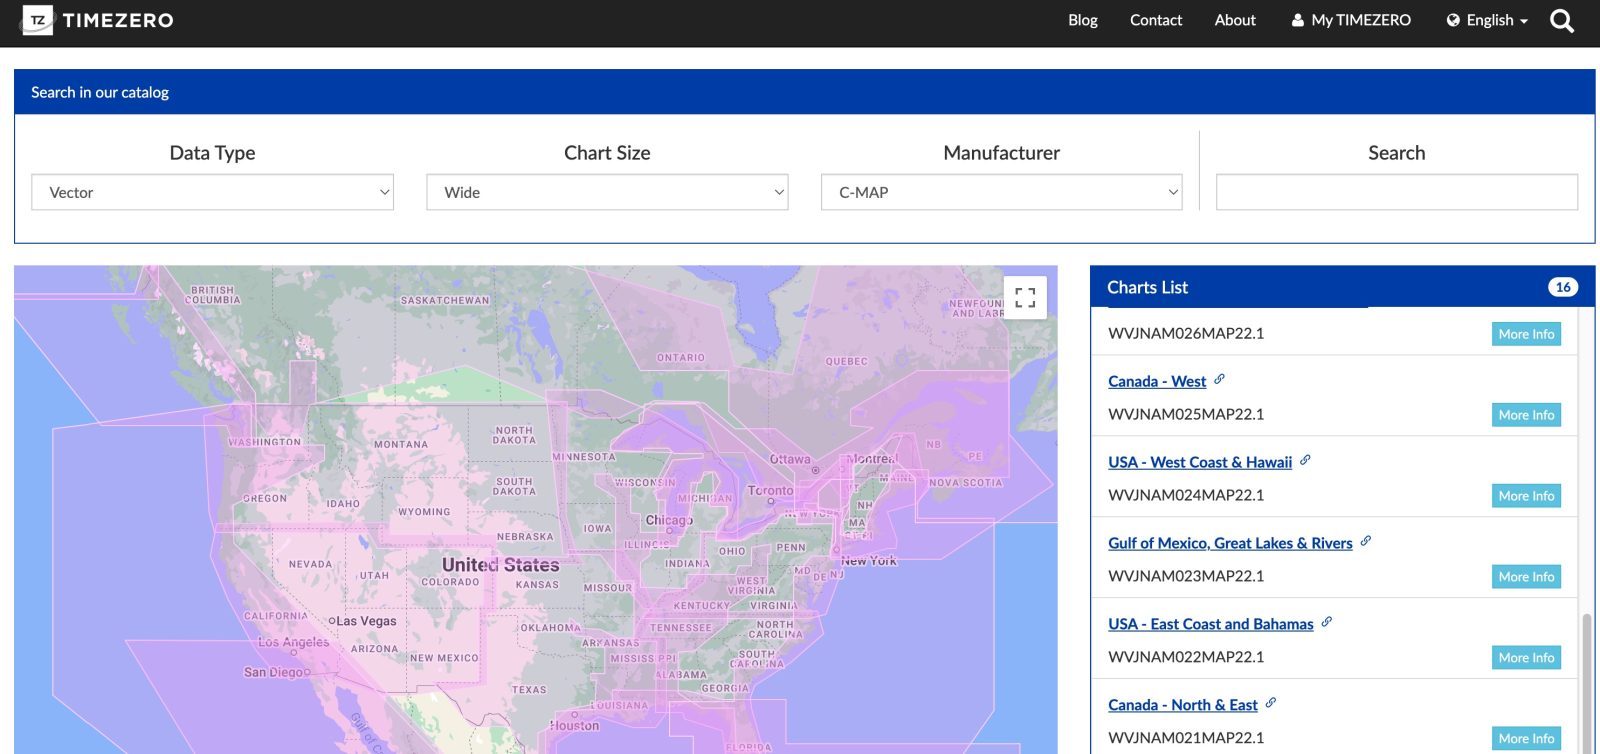Image resolution: width=1600 pixels, height=754 pixels.
Task: Click the United States label on map
Action: tap(501, 565)
